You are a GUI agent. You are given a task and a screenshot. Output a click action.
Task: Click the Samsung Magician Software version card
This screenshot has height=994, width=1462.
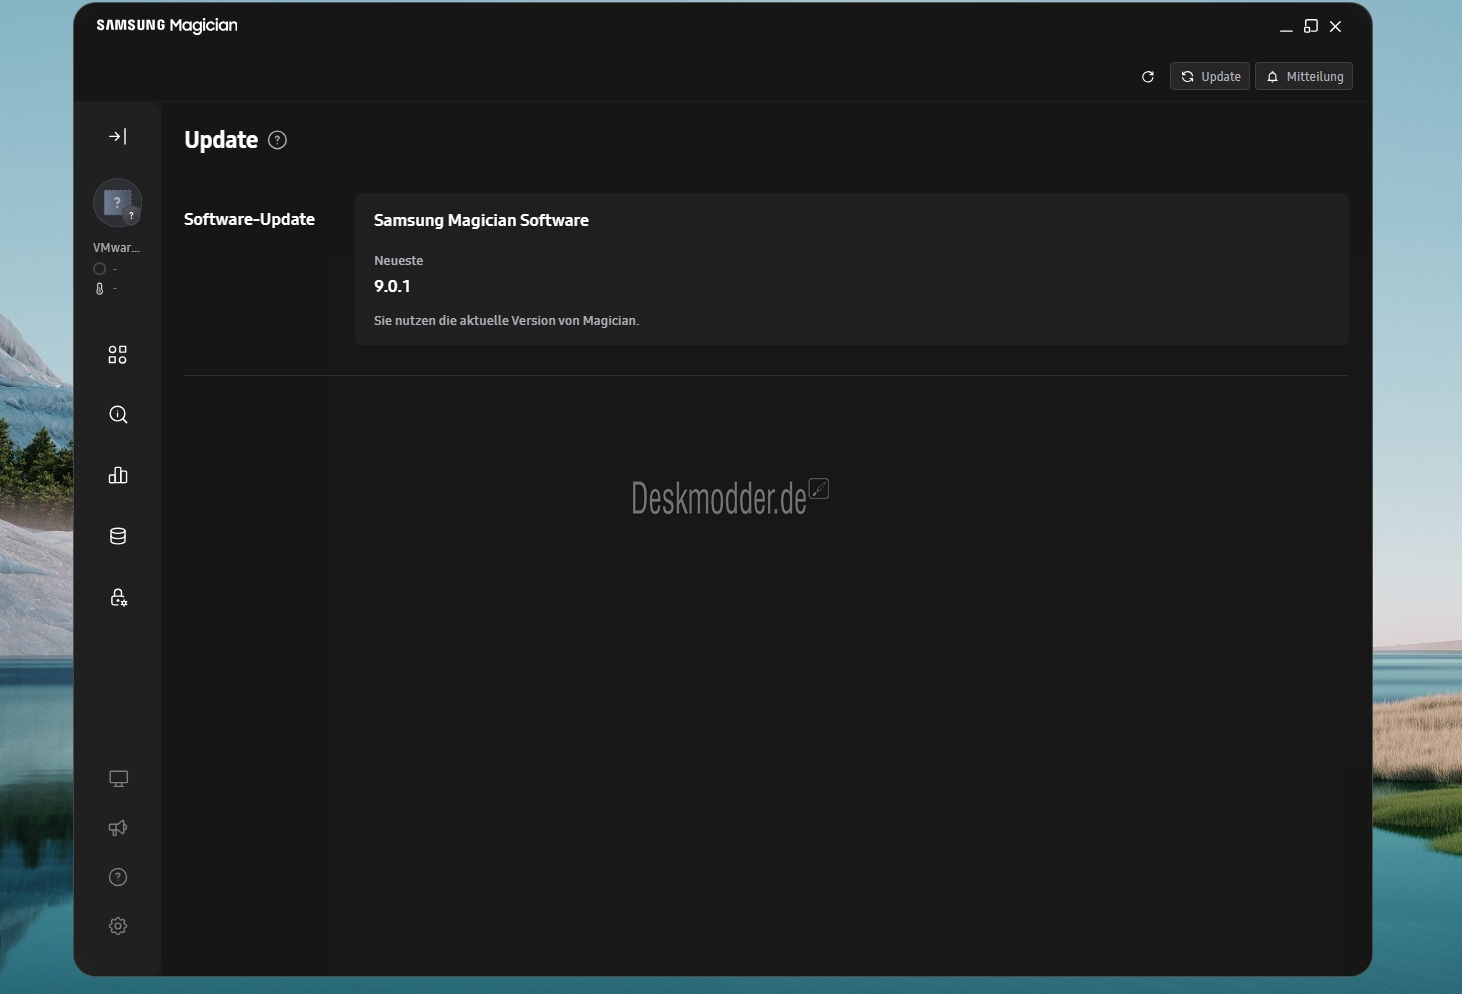(851, 269)
